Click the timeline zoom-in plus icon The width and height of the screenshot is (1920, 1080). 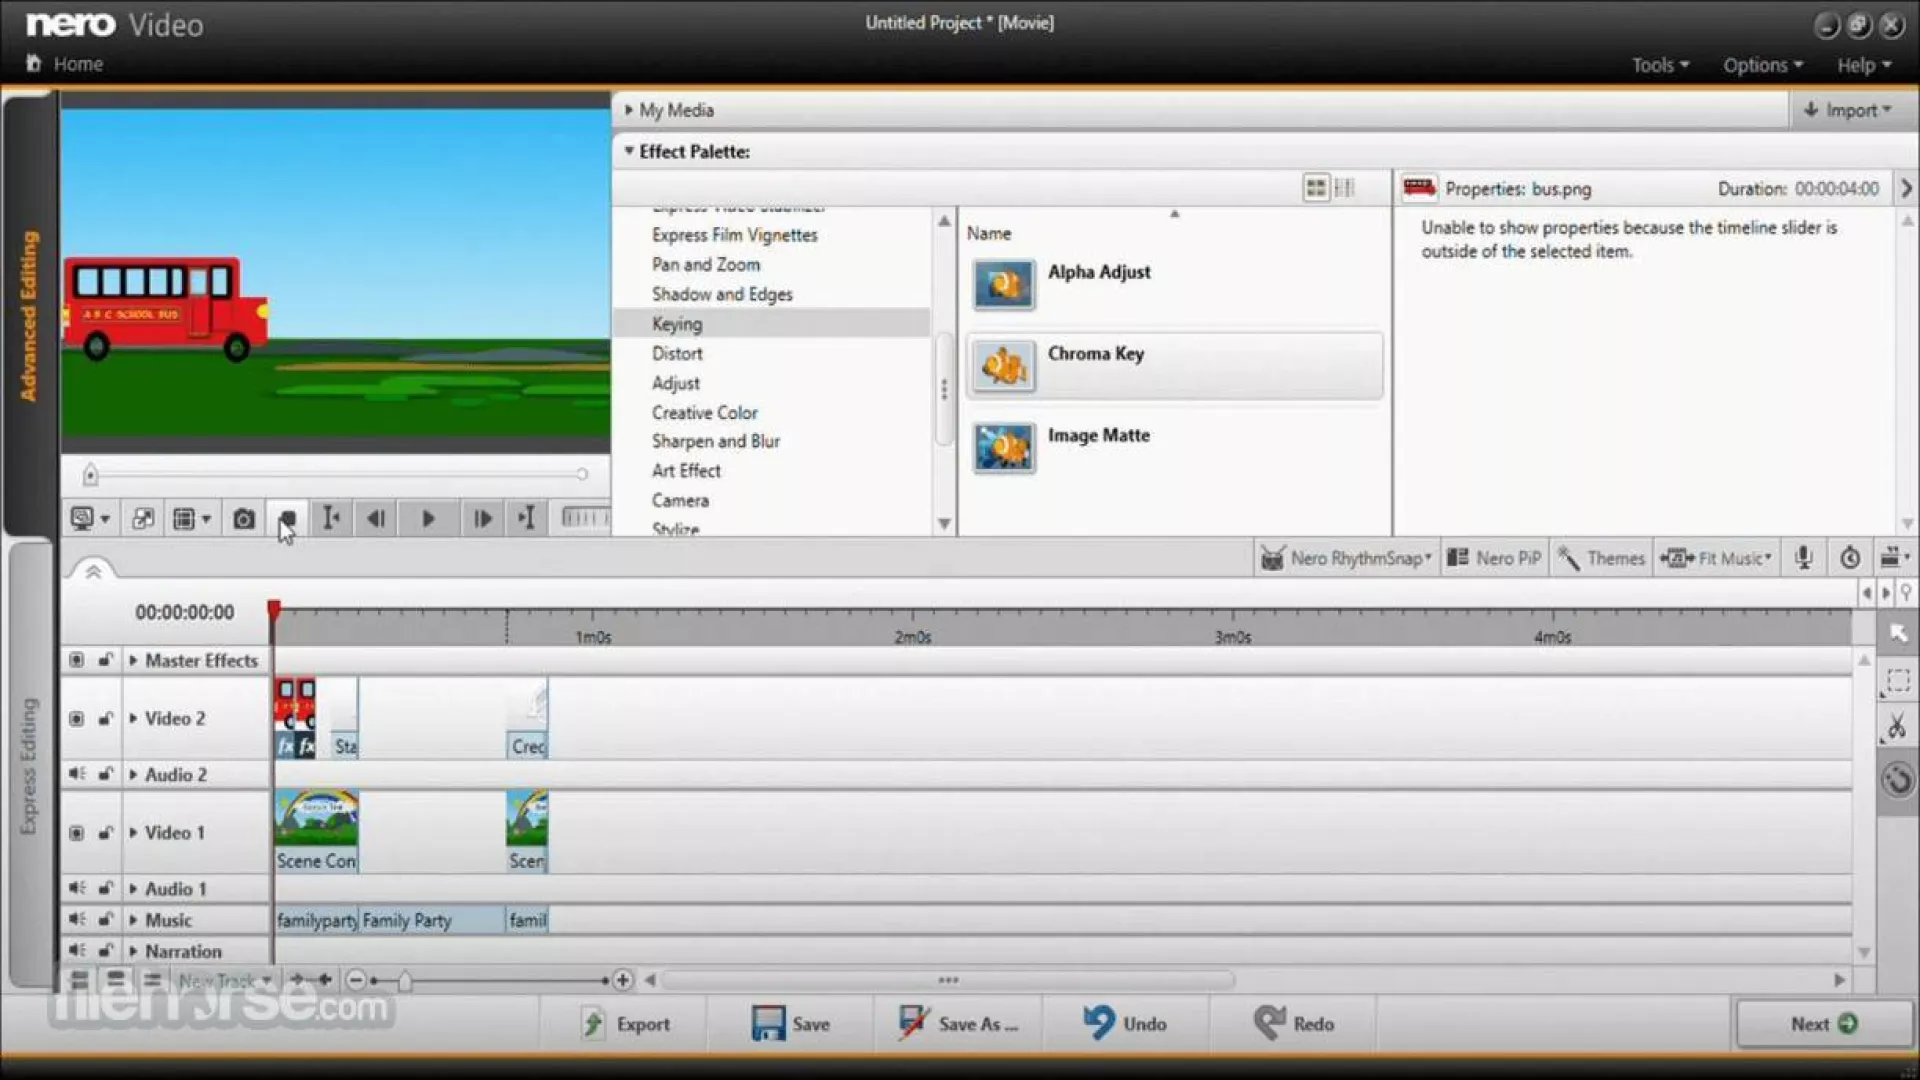click(x=622, y=980)
